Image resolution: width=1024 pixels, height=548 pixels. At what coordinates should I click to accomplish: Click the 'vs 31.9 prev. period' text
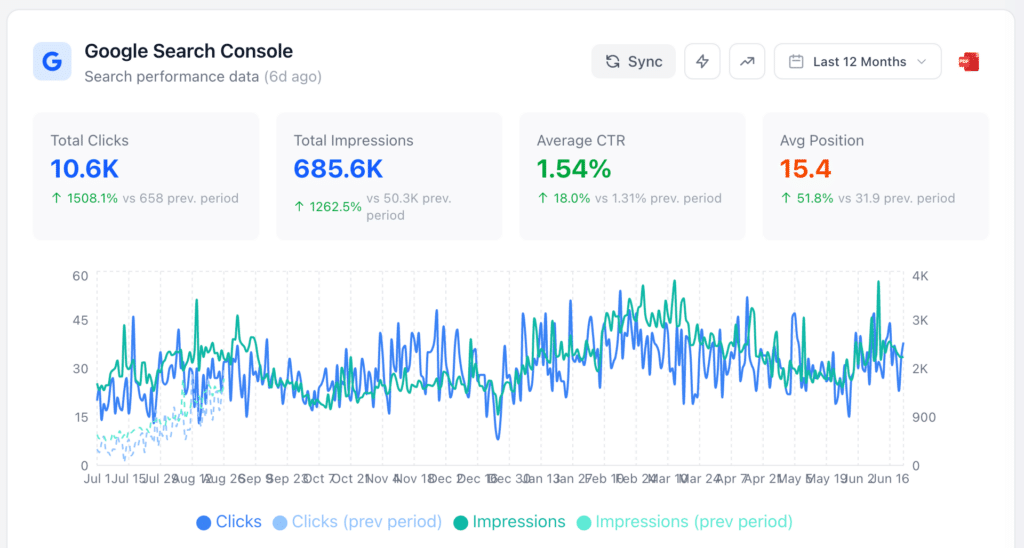click(897, 199)
